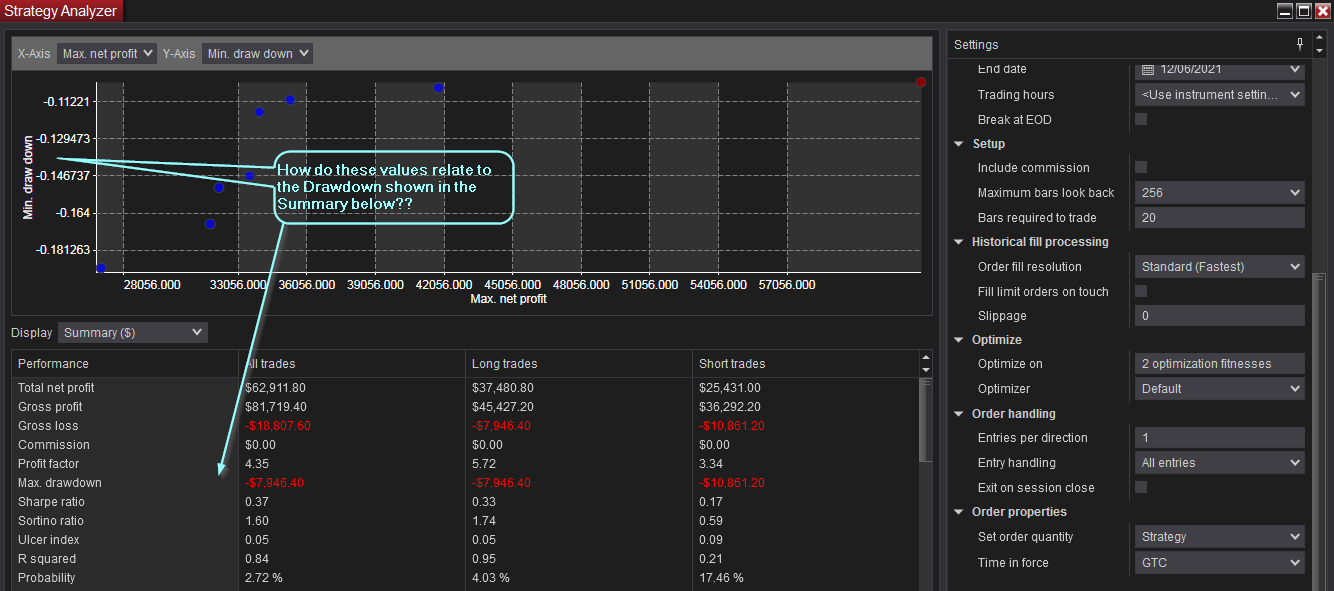Open the Order fill resolution dropdown
This screenshot has height=591, width=1334.
pyautogui.click(x=1219, y=266)
